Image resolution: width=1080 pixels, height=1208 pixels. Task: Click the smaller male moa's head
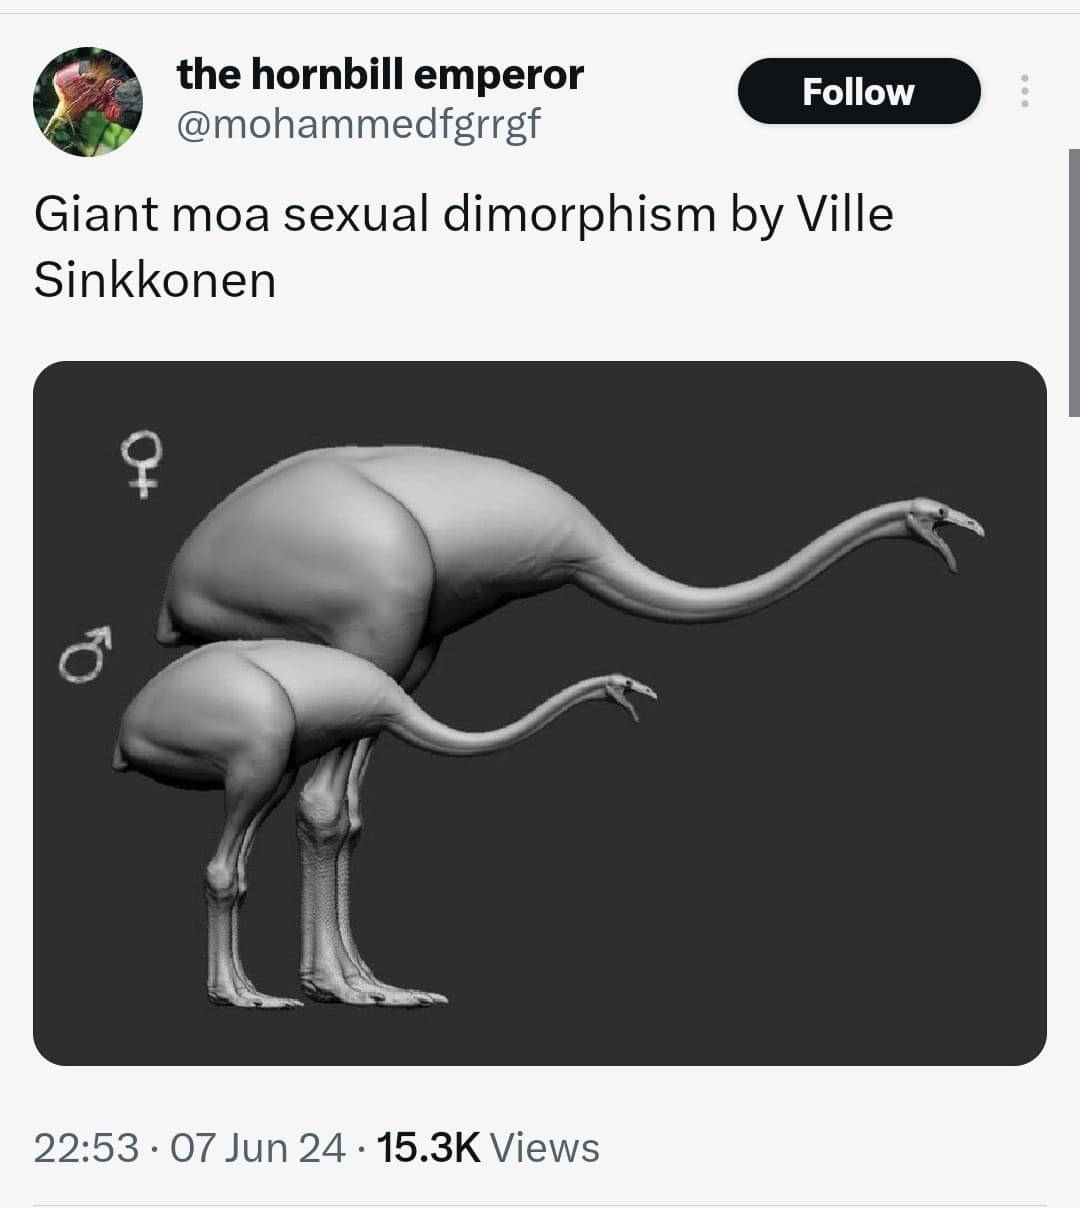coord(626,692)
